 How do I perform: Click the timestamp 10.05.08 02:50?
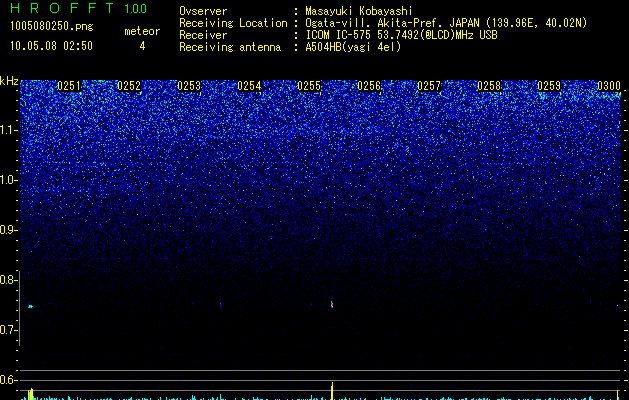pos(51,46)
